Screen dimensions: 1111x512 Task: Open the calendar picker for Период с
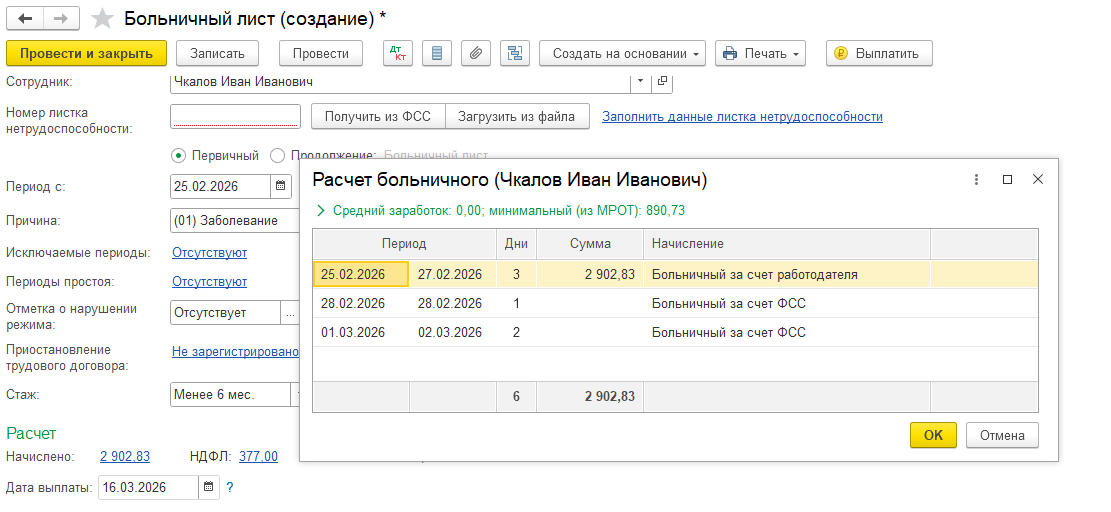281,186
